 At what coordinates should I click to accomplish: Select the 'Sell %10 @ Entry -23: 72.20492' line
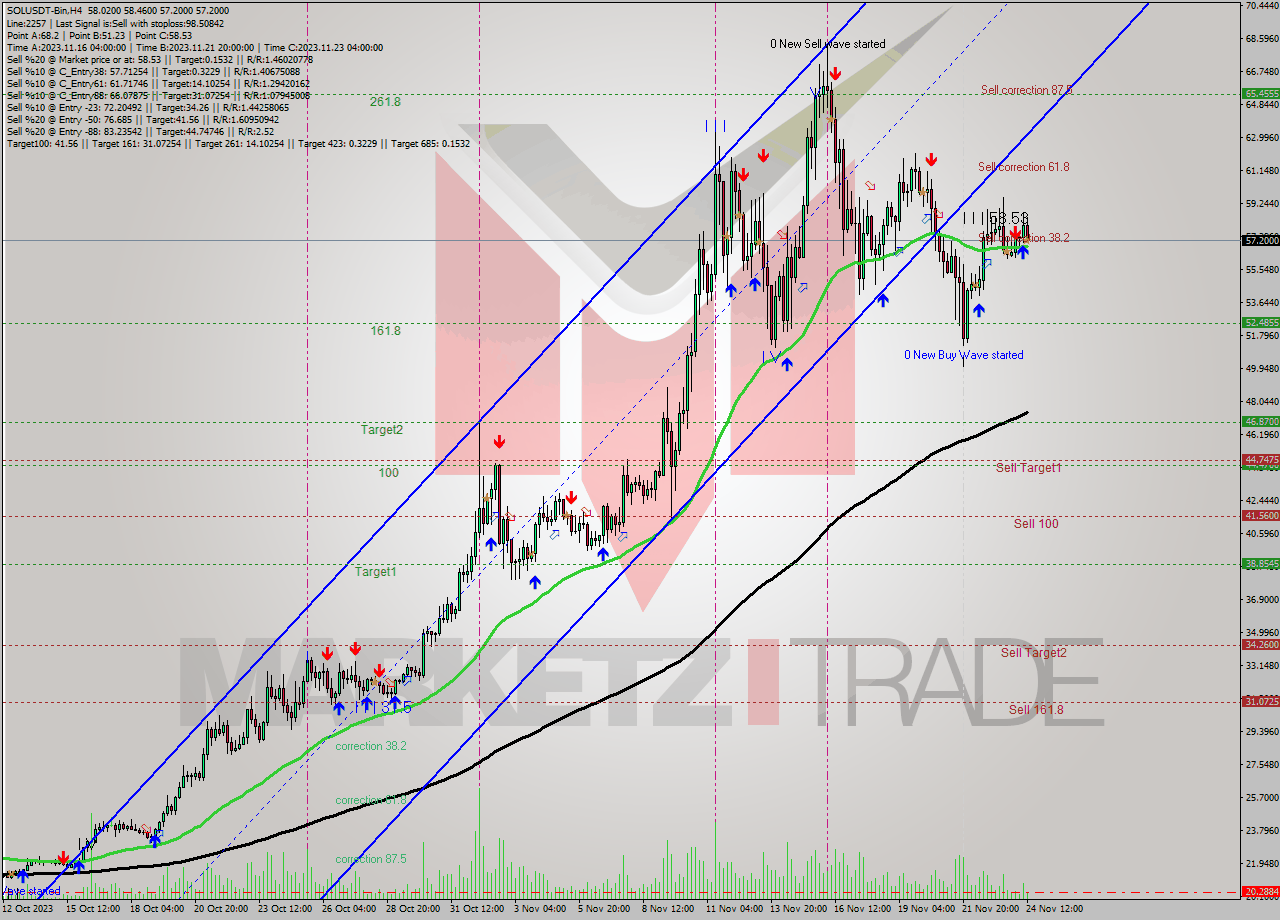pyautogui.click(x=148, y=108)
